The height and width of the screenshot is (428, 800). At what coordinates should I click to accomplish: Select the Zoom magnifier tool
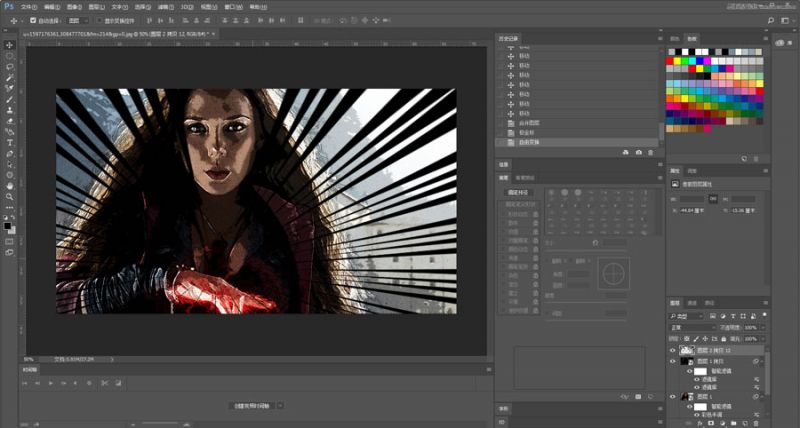[10, 197]
